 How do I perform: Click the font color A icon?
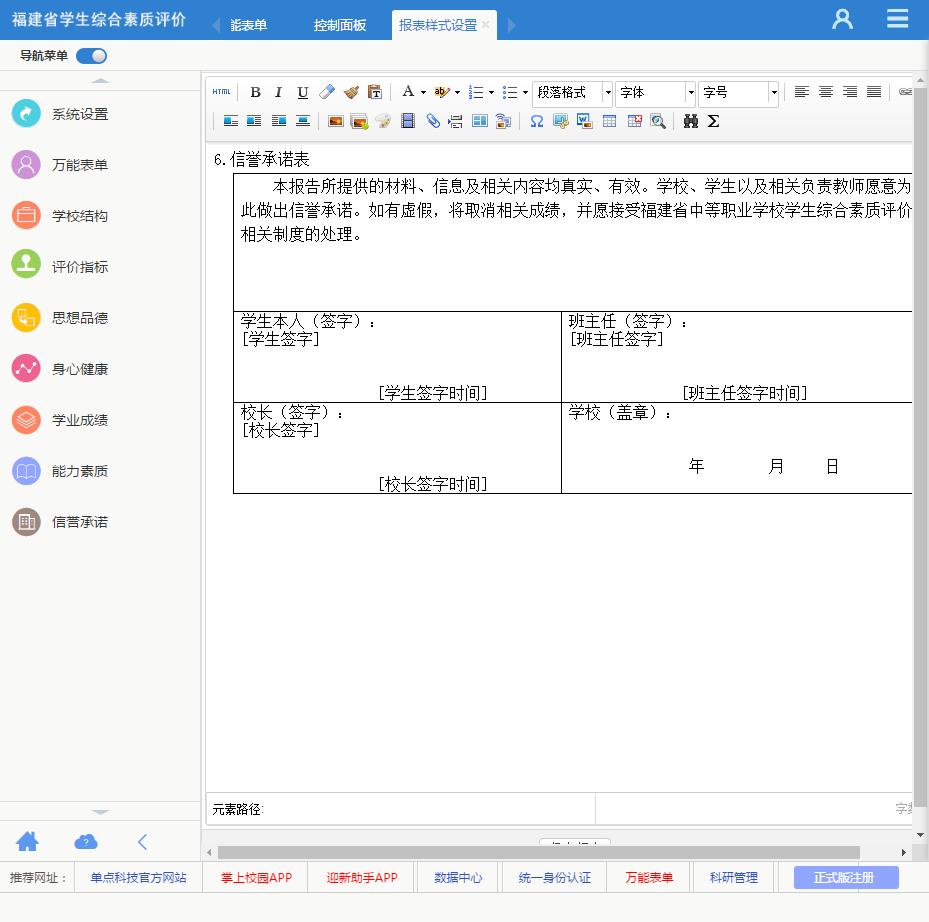click(x=408, y=92)
